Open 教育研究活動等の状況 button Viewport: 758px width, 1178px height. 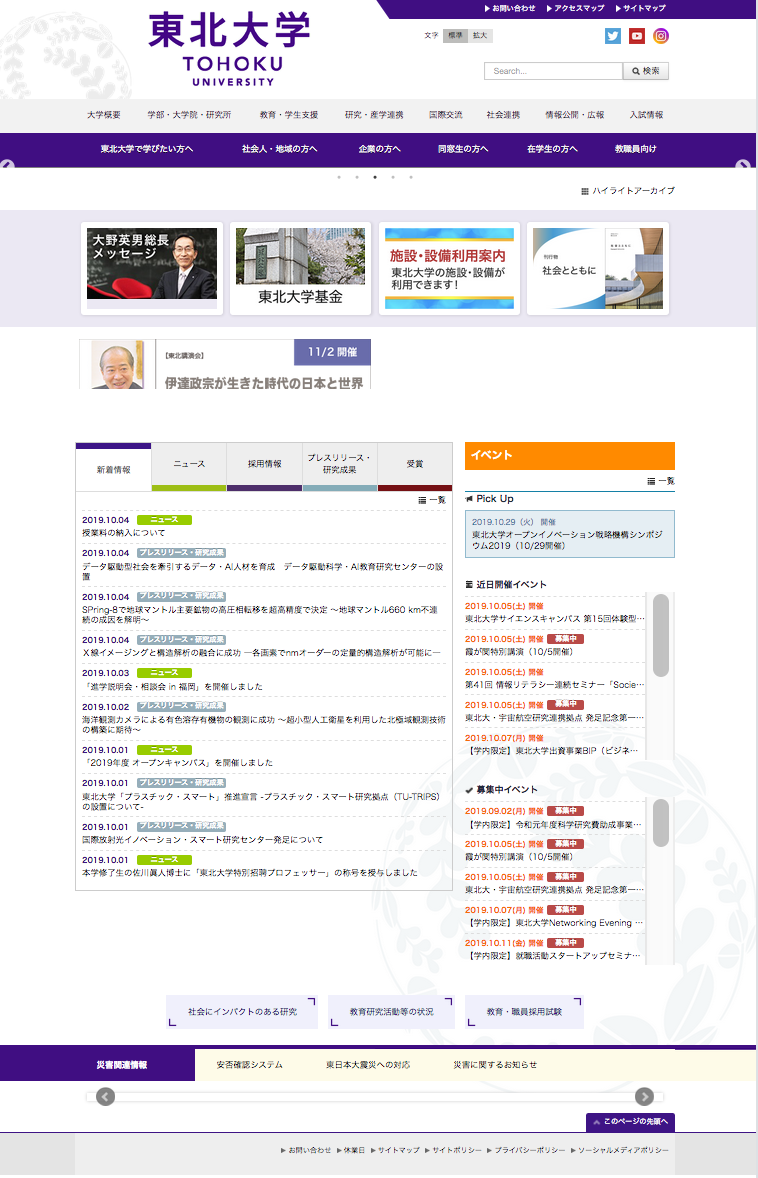point(391,1012)
